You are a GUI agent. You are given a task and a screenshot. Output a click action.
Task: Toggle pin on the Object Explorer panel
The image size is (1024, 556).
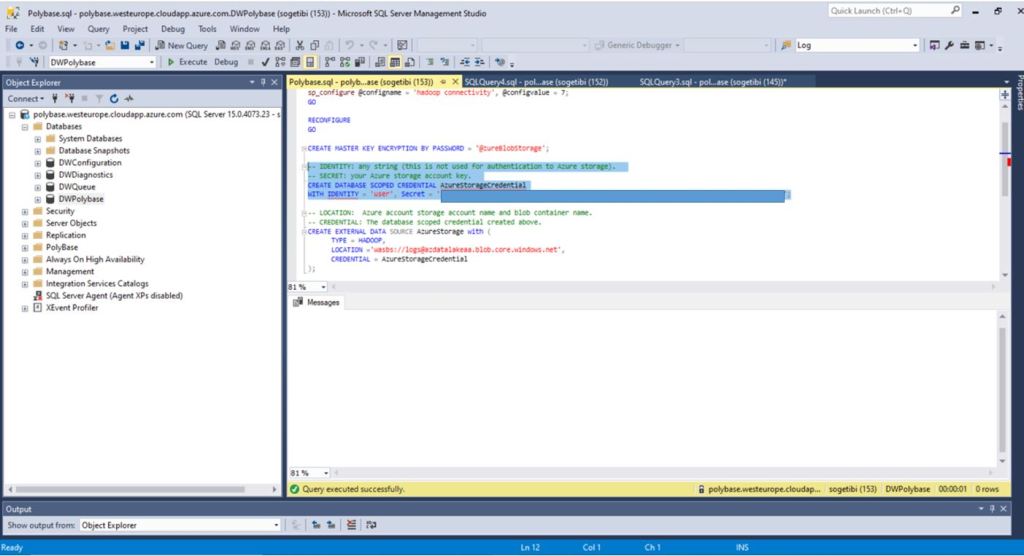click(264, 82)
